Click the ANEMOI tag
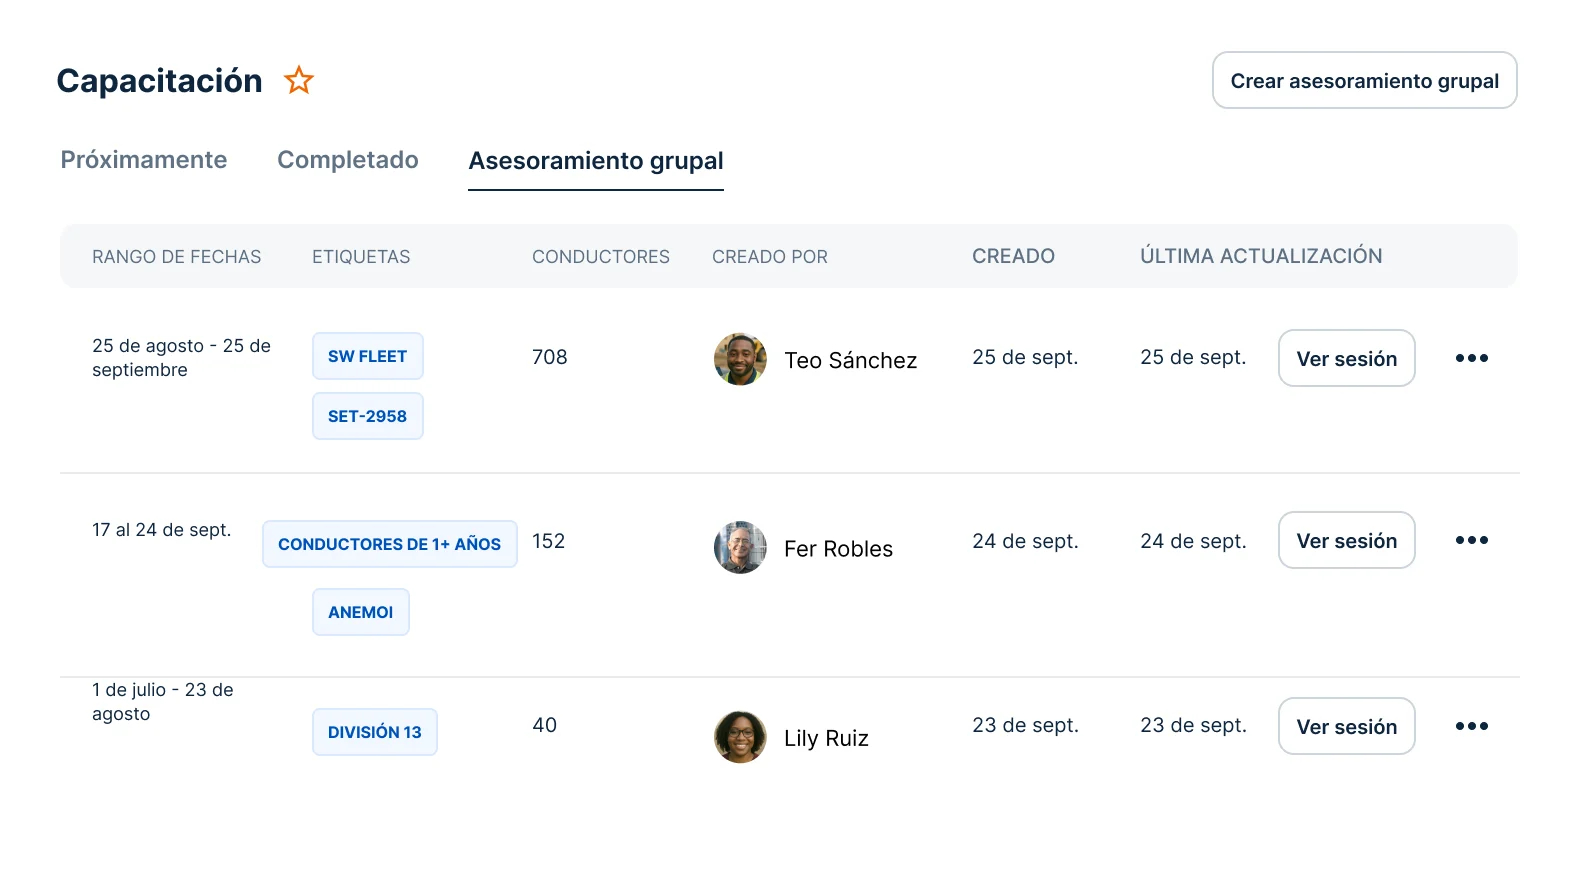 pyautogui.click(x=361, y=612)
